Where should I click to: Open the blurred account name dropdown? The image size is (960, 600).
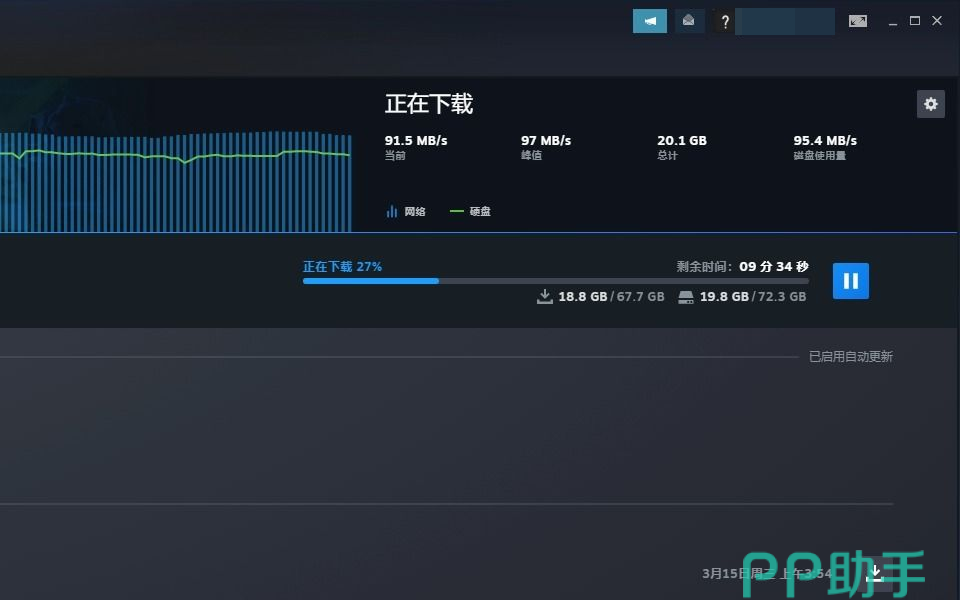click(784, 21)
